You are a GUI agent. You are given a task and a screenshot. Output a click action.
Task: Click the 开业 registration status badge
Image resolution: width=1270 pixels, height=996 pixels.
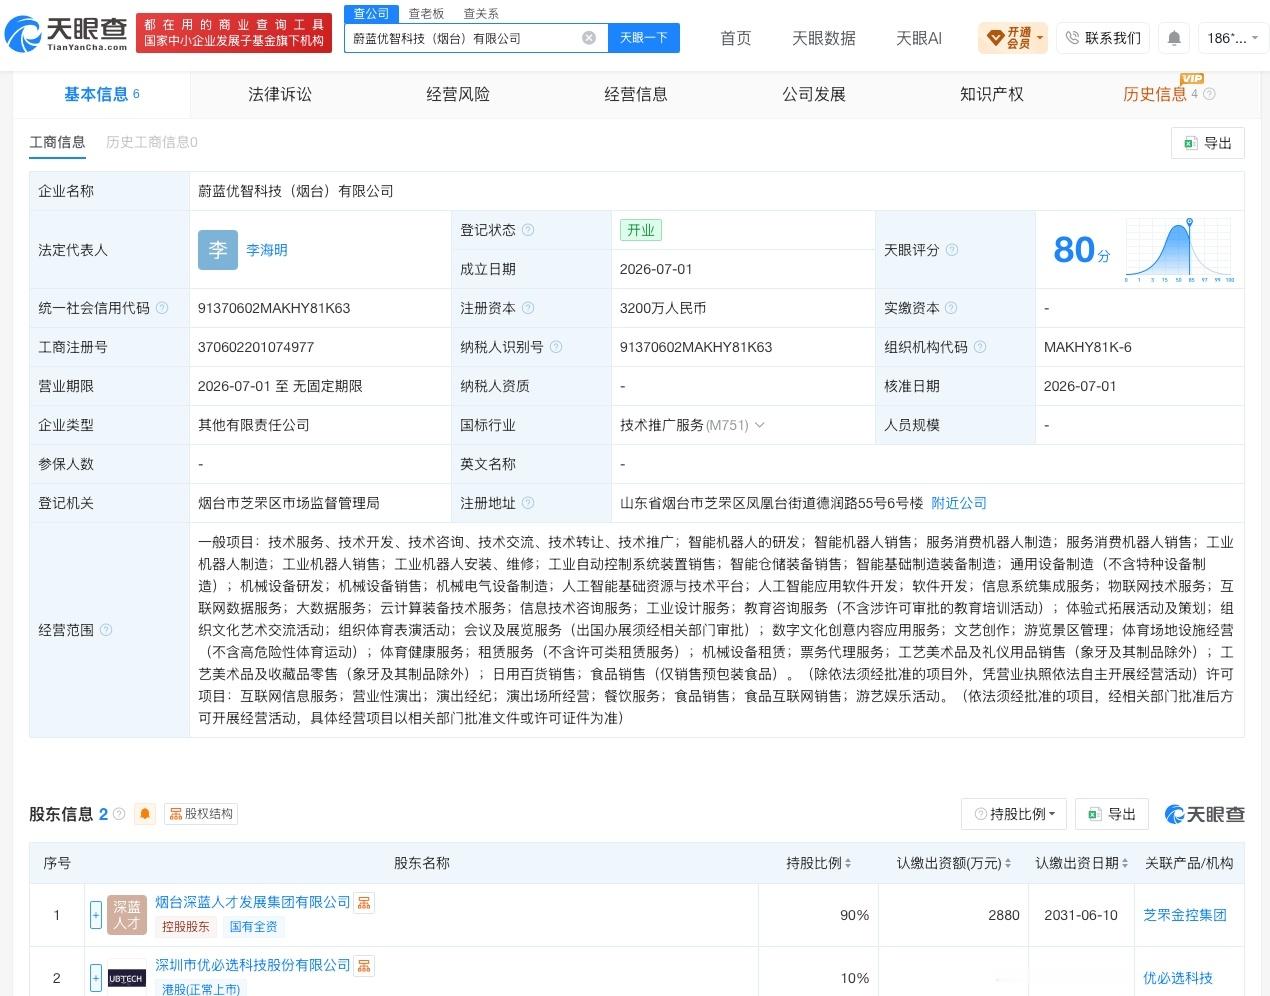(641, 230)
